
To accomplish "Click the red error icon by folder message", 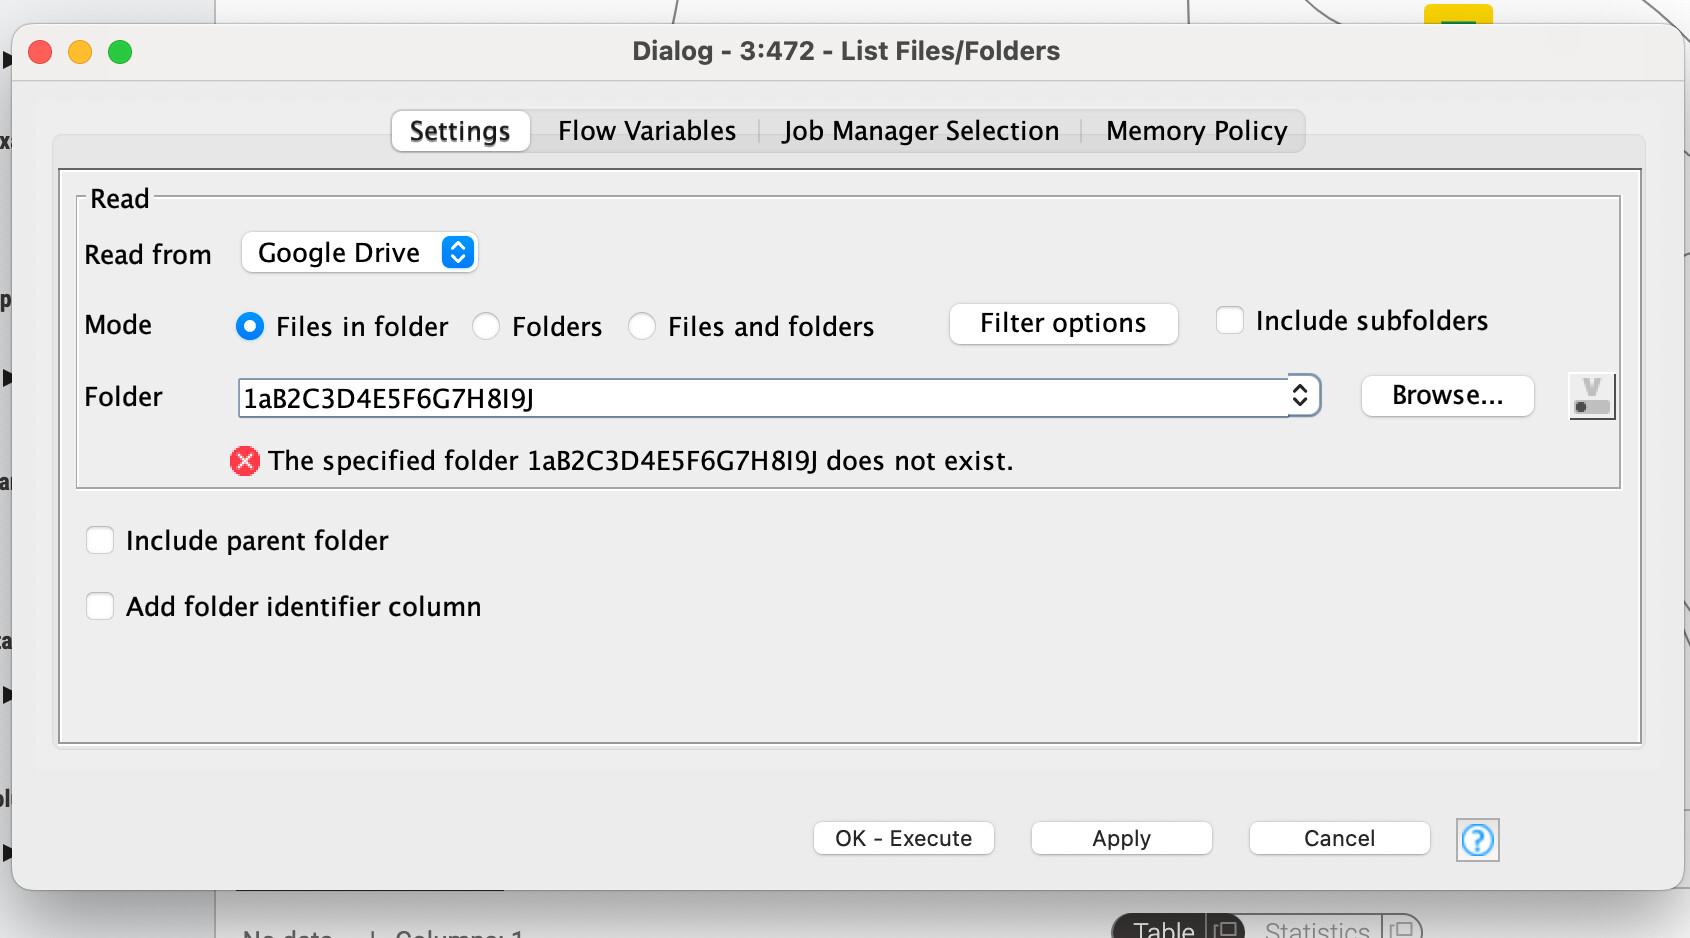I will tap(245, 461).
